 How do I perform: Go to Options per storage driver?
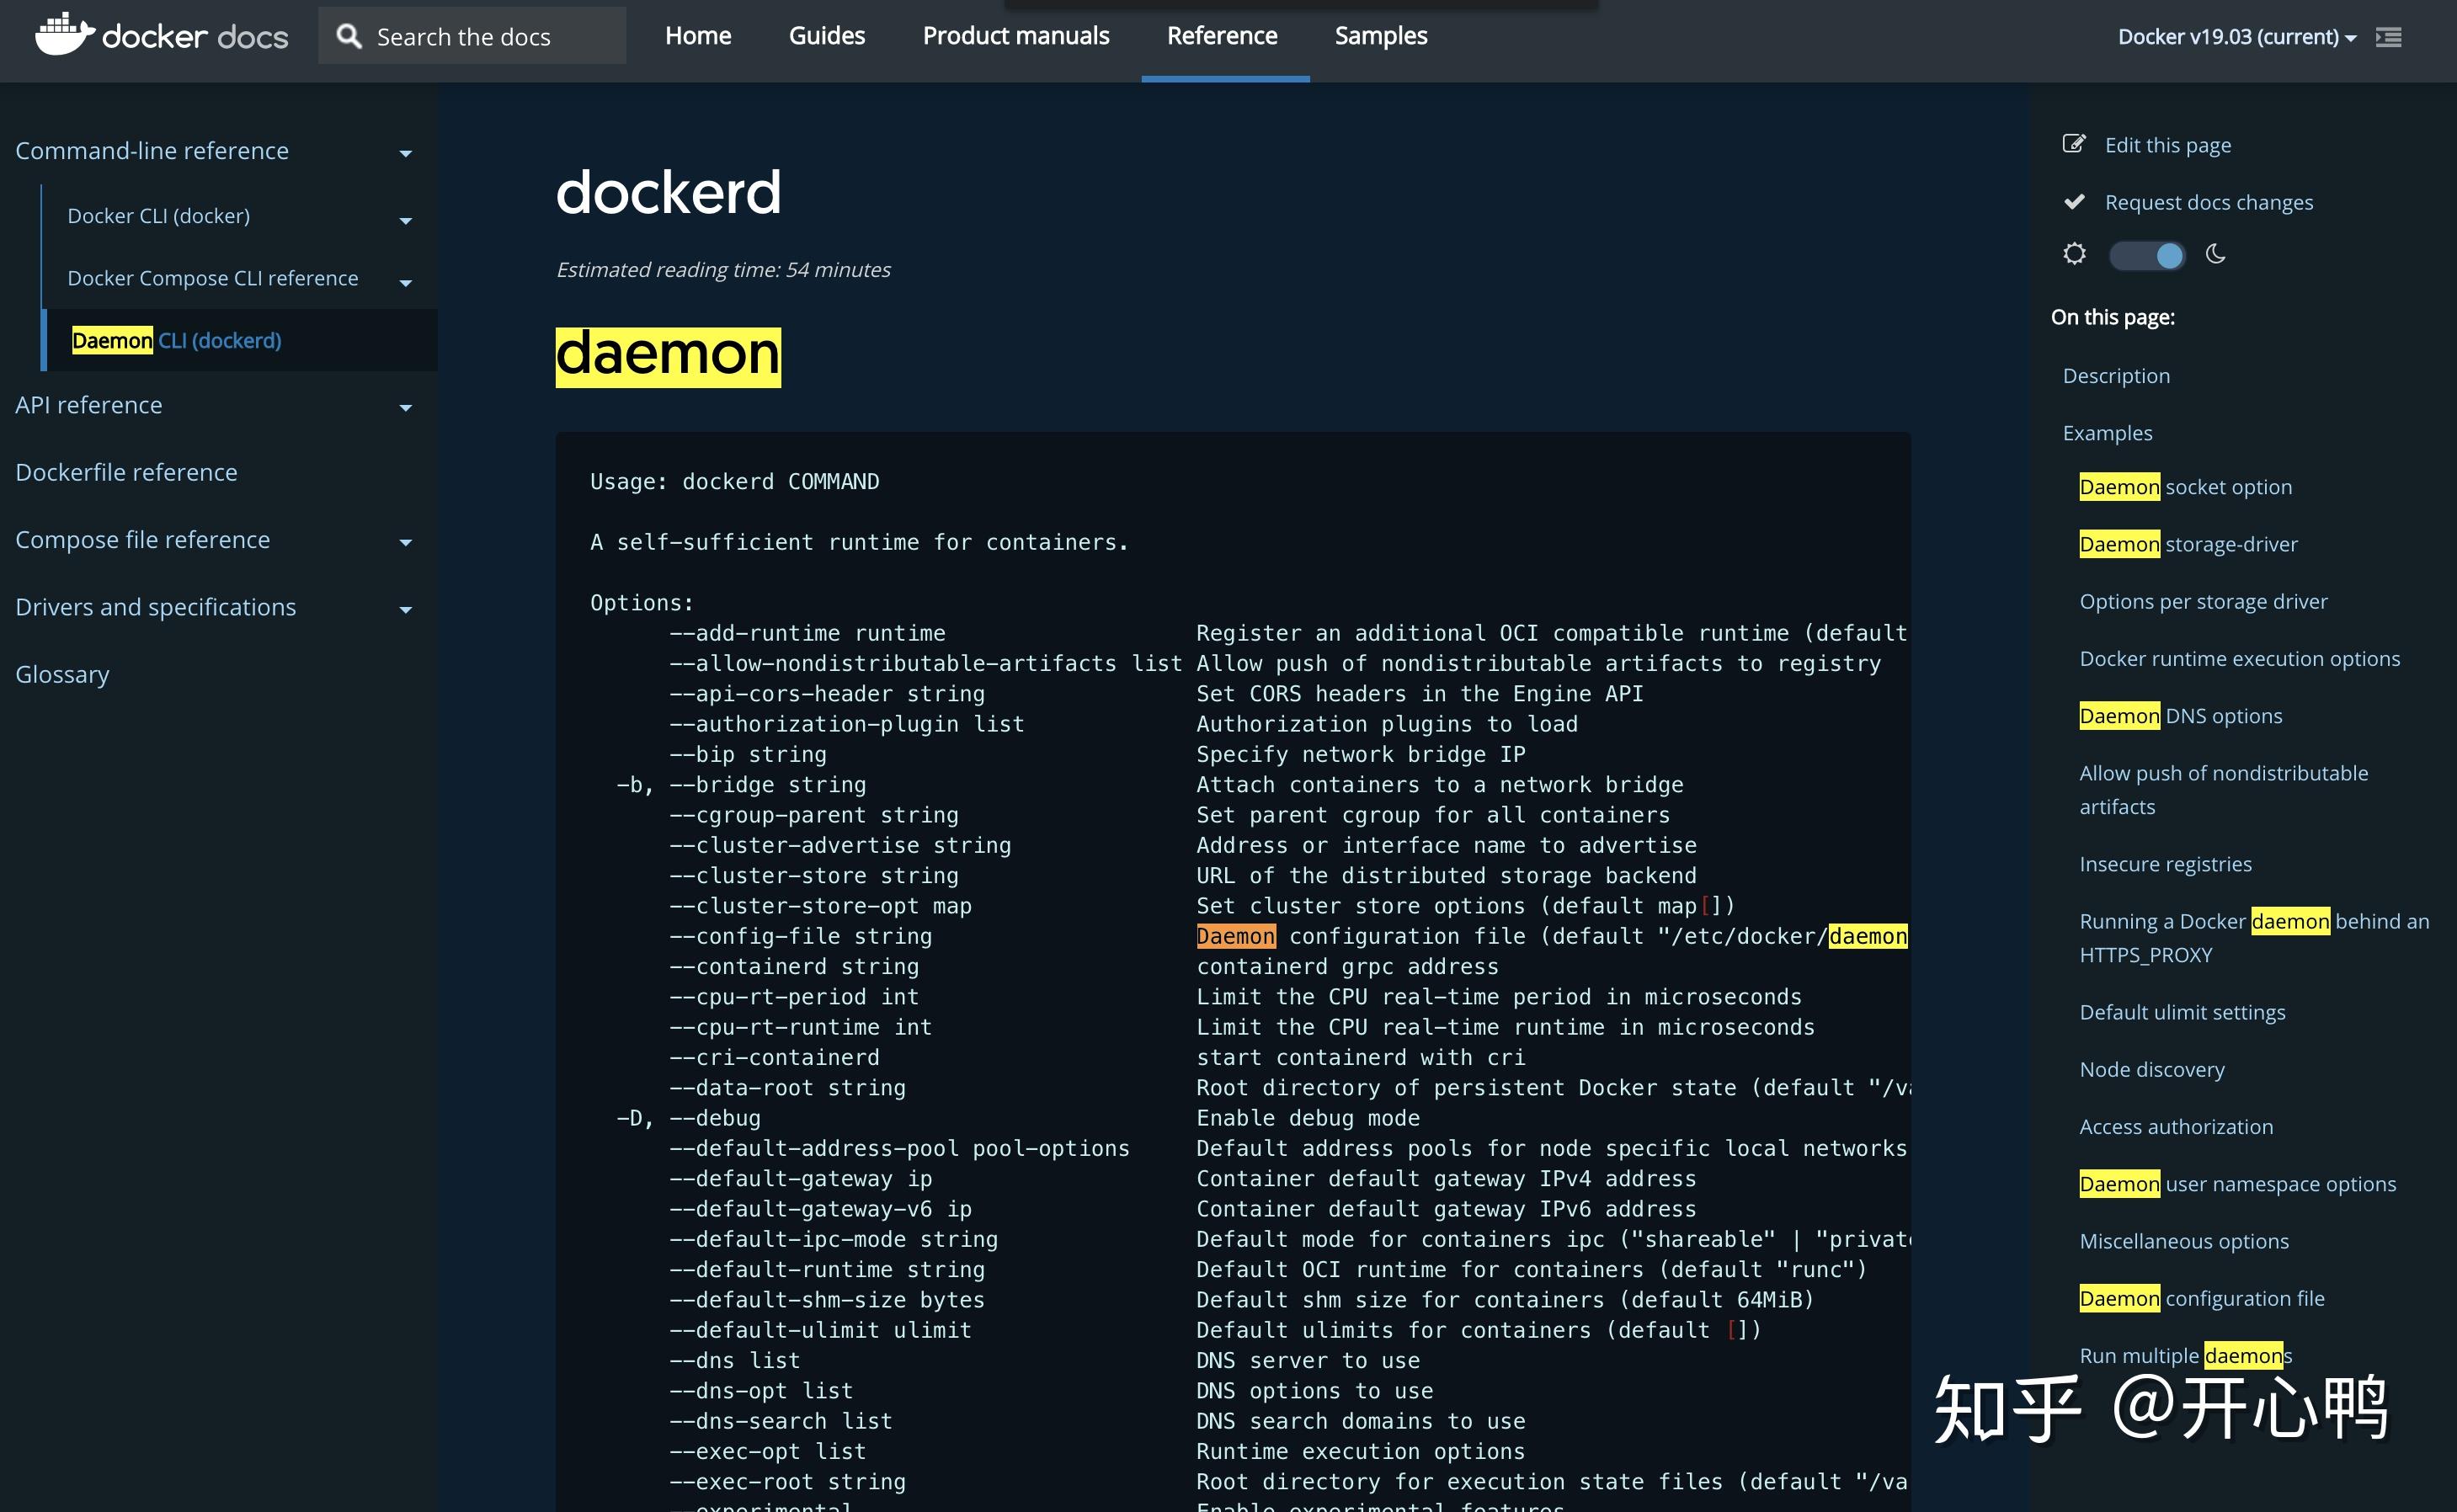point(2203,601)
